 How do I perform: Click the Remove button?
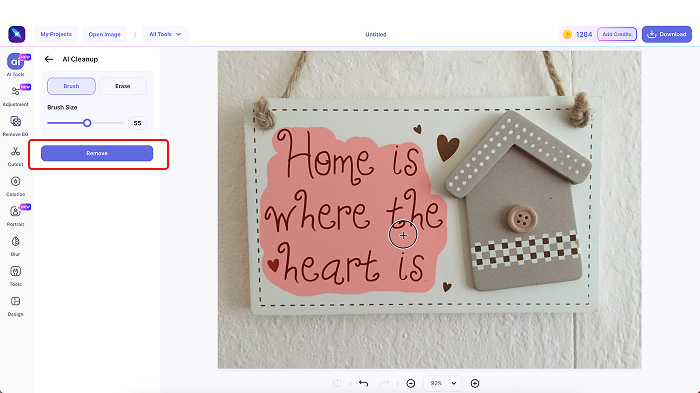point(97,153)
